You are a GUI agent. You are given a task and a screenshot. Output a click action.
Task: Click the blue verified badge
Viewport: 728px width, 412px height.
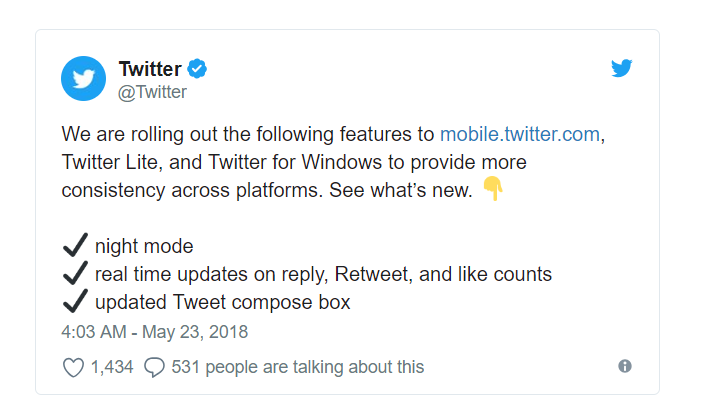[197, 69]
